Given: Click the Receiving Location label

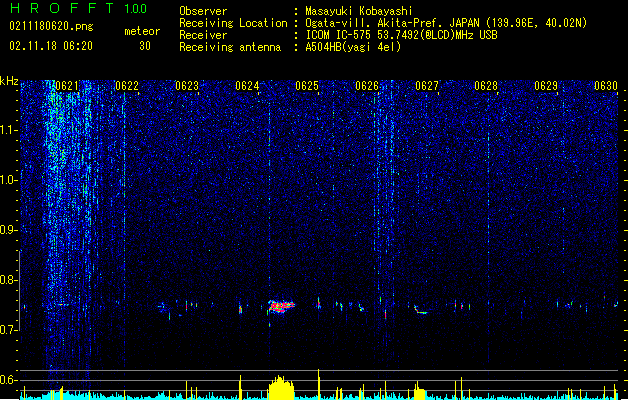Looking at the screenshot, I should pos(233,23).
